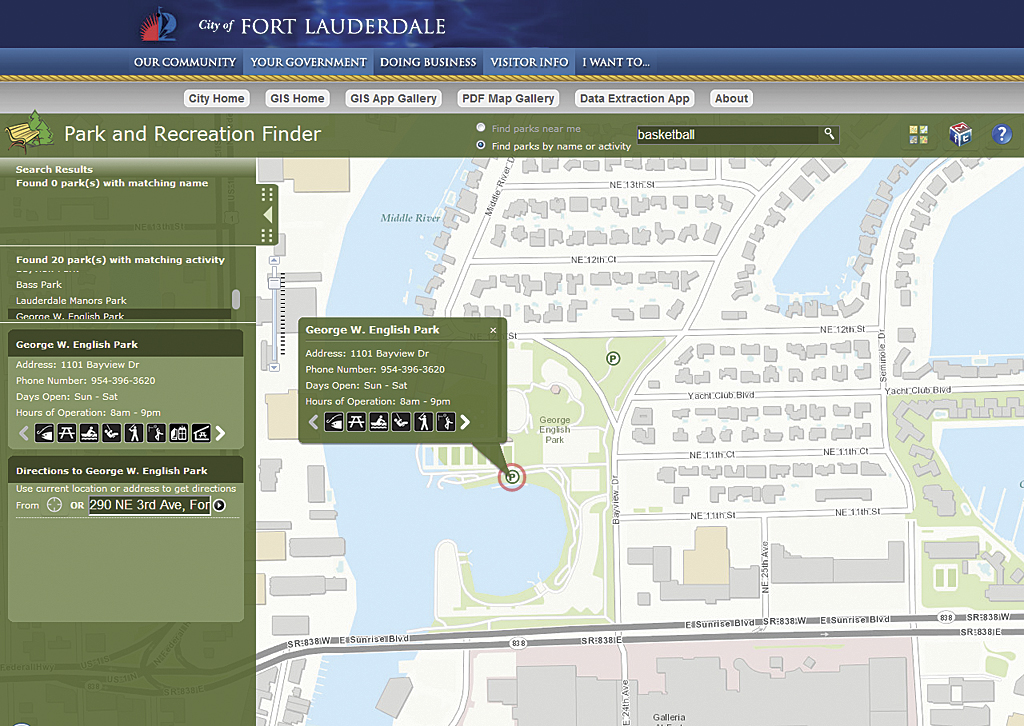The image size is (1024, 726).
Task: Open Doing Business menu
Action: pyautogui.click(x=428, y=62)
